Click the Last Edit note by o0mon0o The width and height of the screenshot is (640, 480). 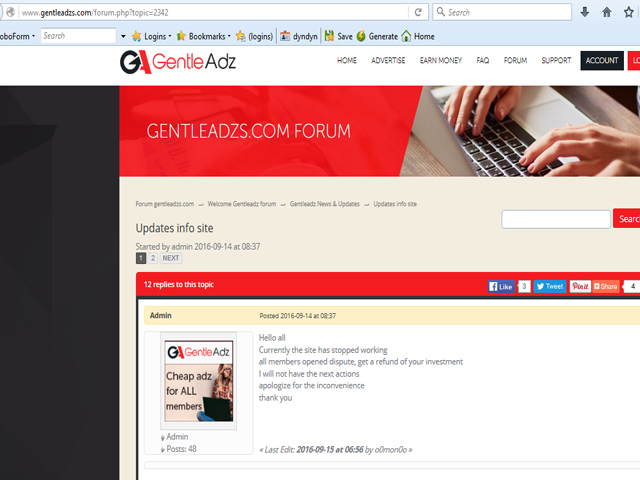(x=336, y=450)
